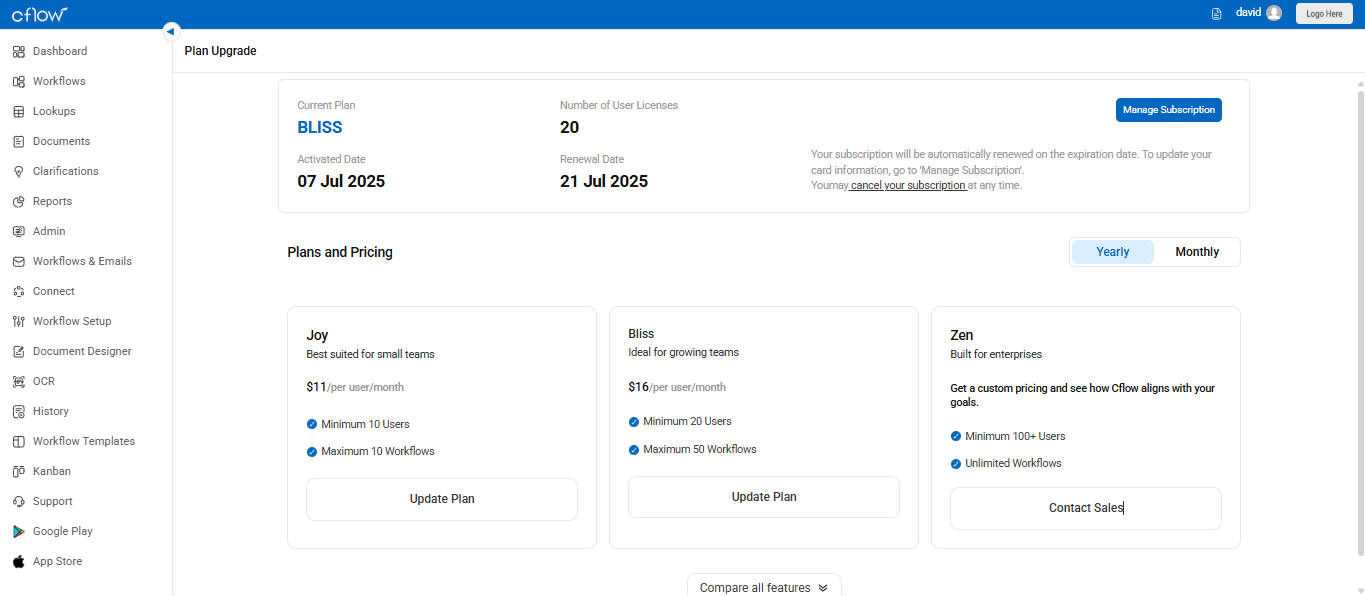Open the Workflow Templates icon
Image resolution: width=1365 pixels, height=596 pixels.
18,441
